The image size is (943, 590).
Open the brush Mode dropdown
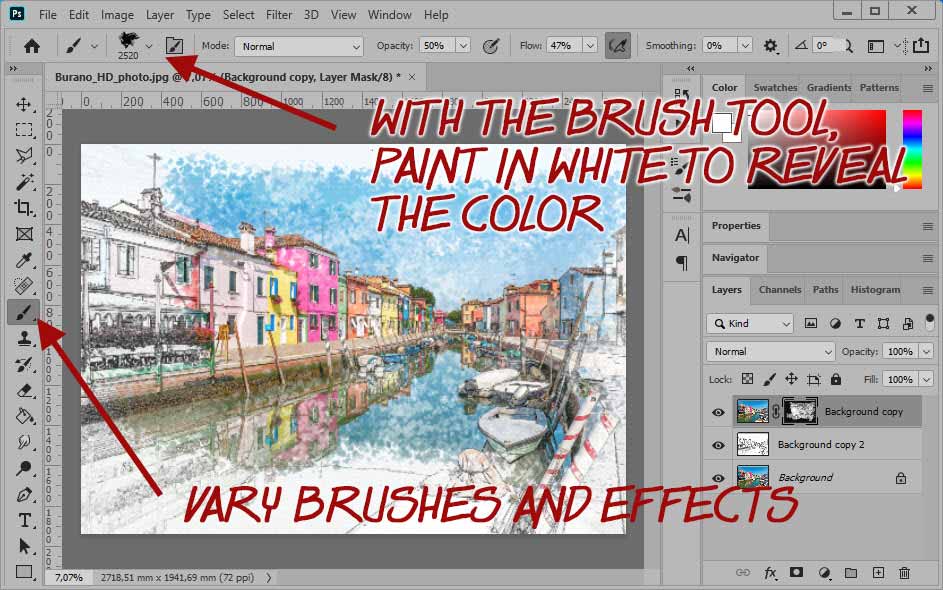(299, 46)
